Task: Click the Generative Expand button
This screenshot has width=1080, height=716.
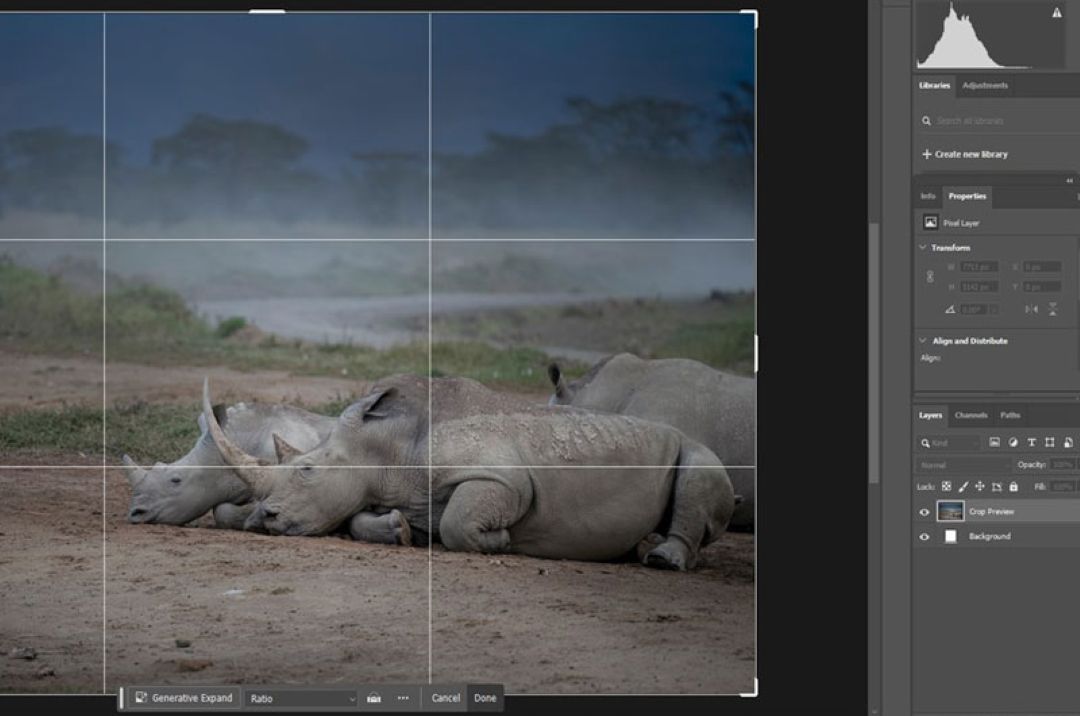Action: pyautogui.click(x=183, y=698)
